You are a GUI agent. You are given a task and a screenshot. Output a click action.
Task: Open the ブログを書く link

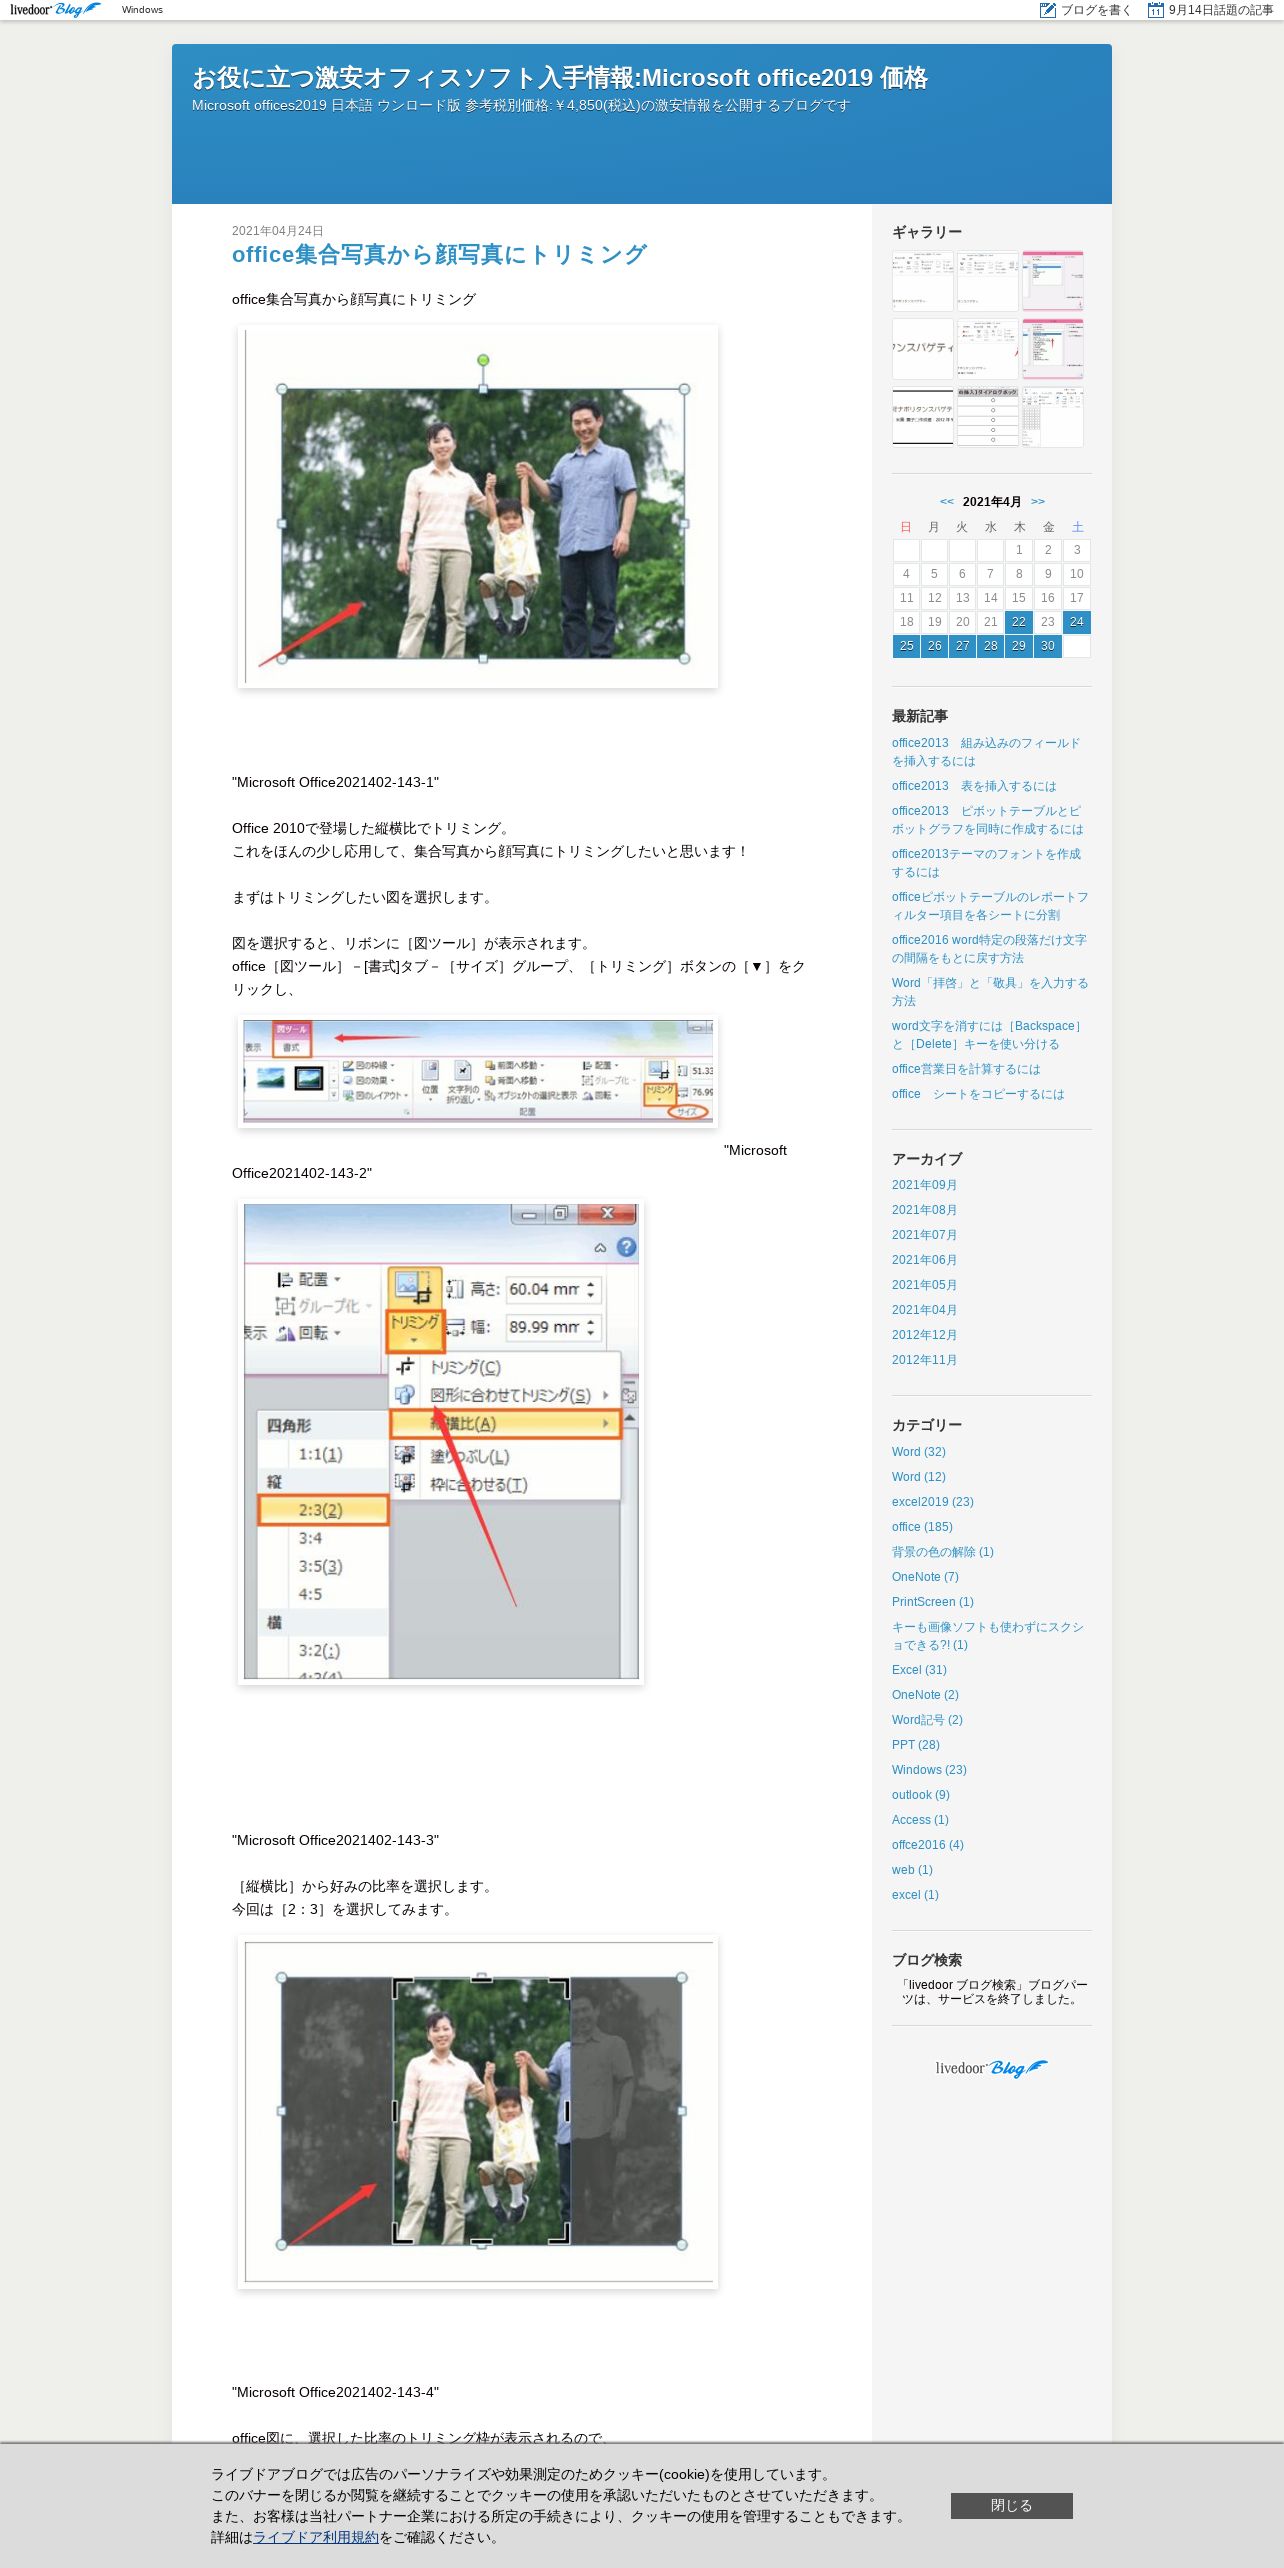click(1095, 10)
